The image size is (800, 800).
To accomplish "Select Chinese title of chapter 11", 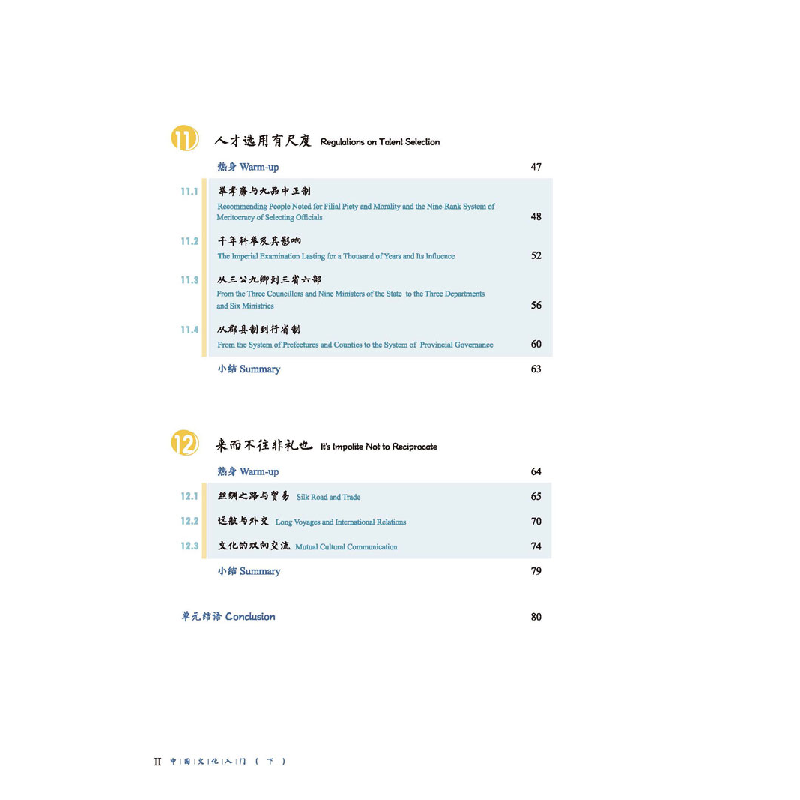I will click(x=263, y=140).
